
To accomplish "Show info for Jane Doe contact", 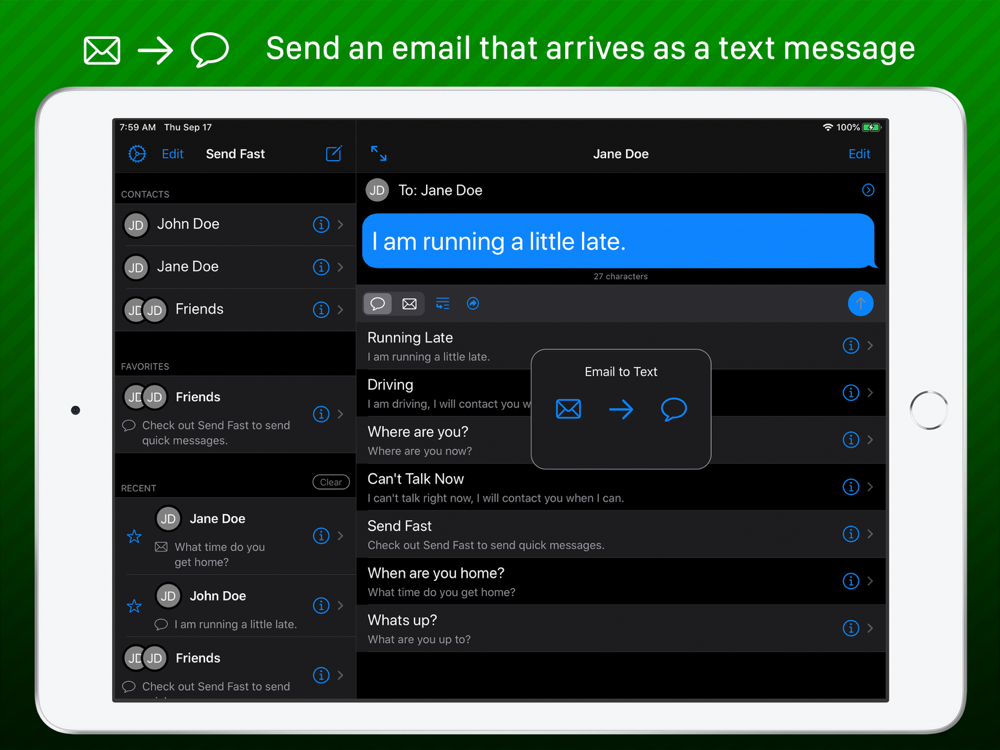I will [x=321, y=267].
